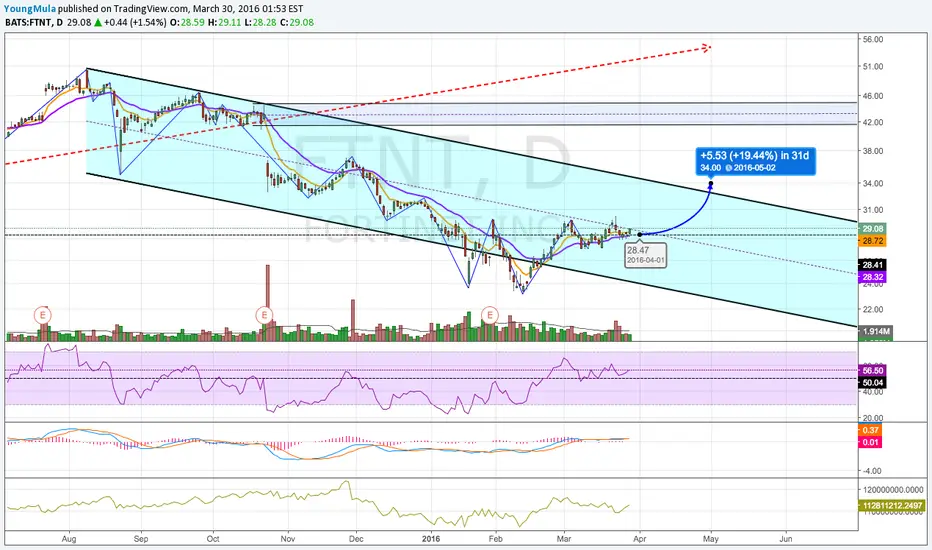Open the YoungMula author link

coord(30,9)
